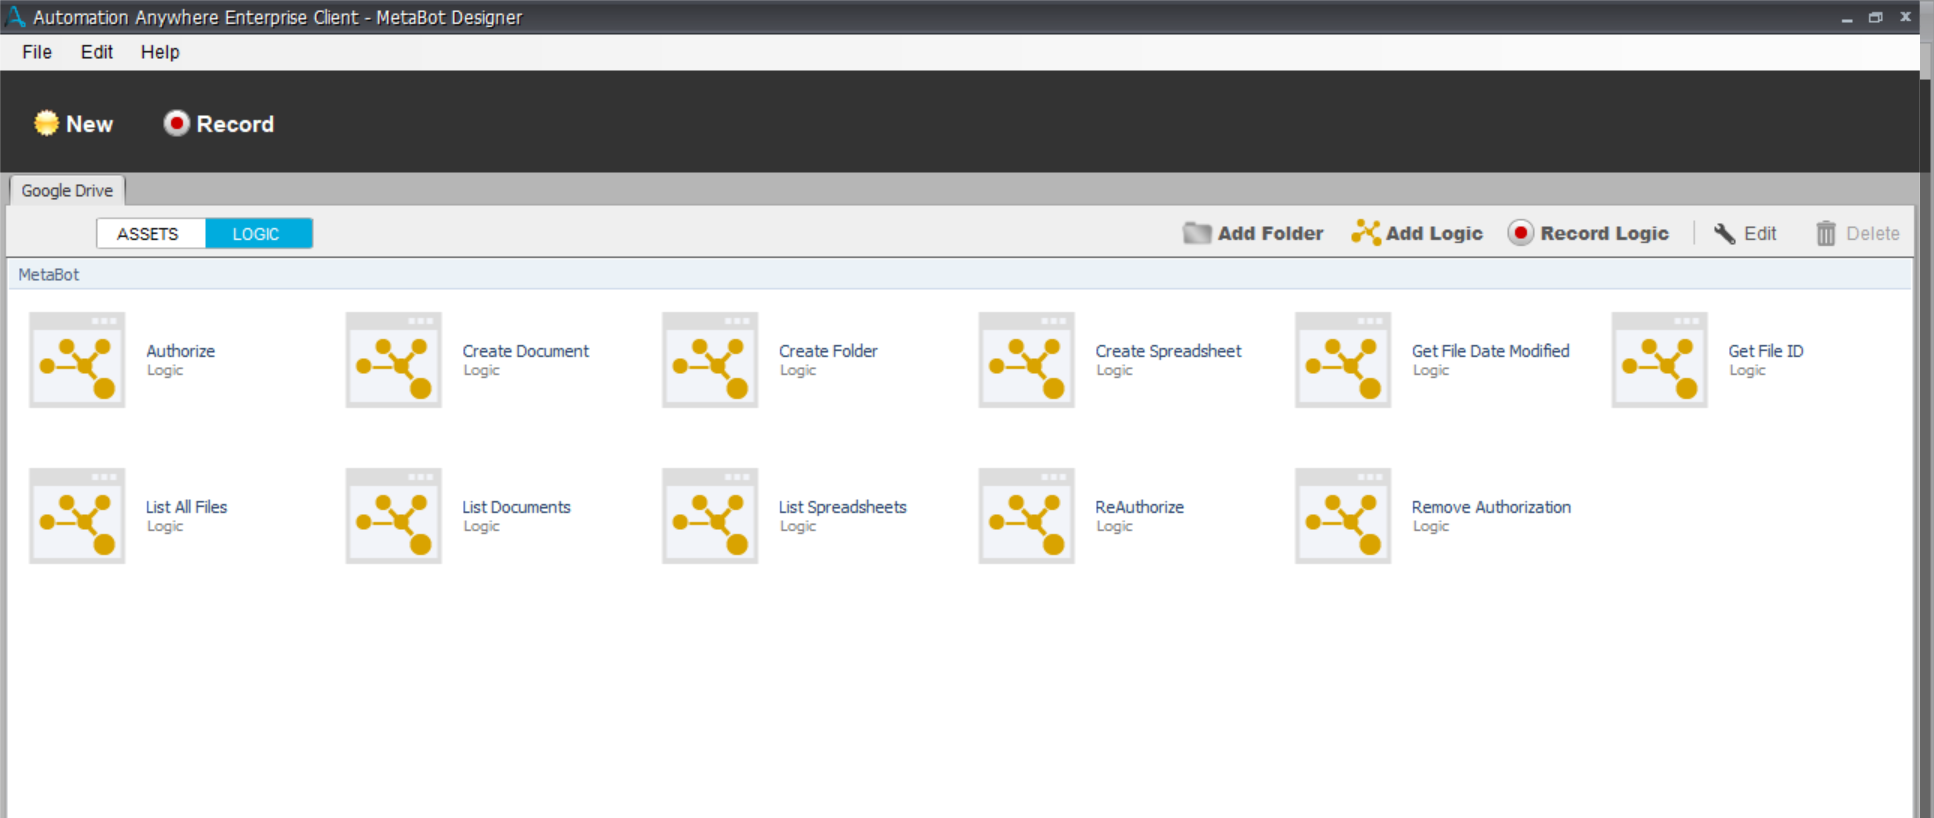Click the Record Logic label

tap(1604, 233)
